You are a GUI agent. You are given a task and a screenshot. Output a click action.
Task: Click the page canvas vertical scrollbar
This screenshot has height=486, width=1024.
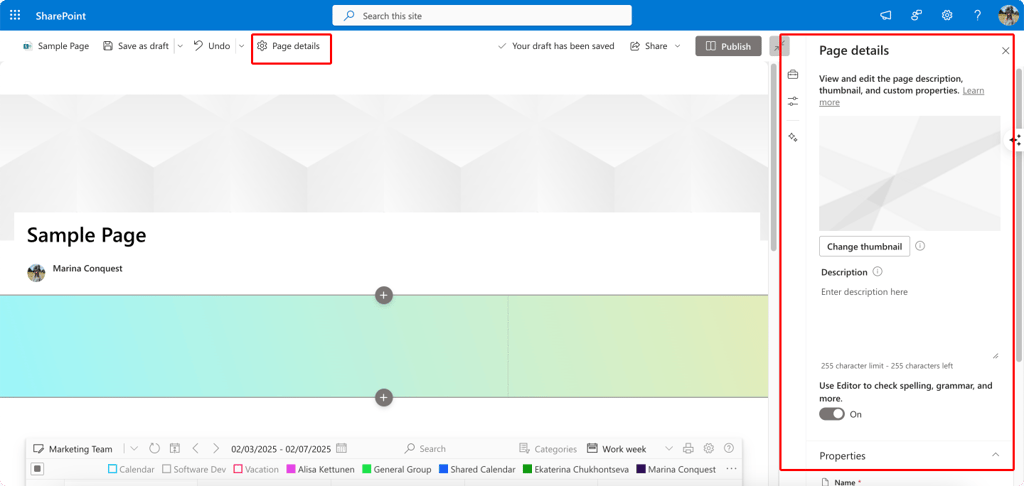click(x=774, y=157)
